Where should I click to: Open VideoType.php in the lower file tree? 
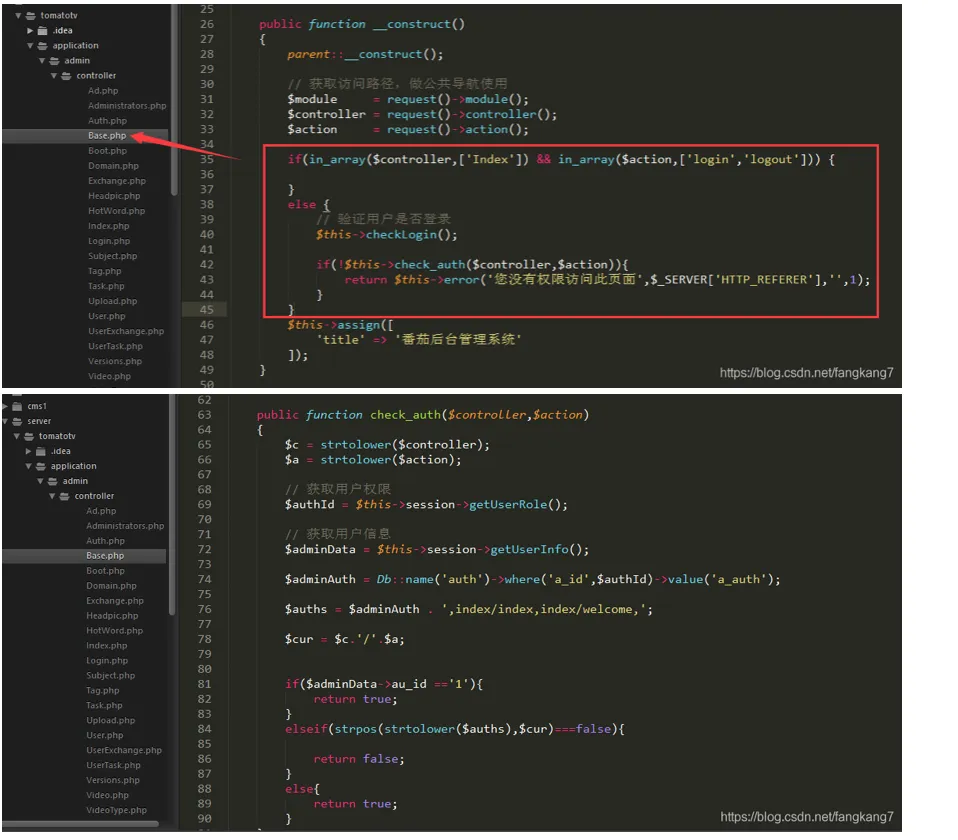click(x=116, y=810)
